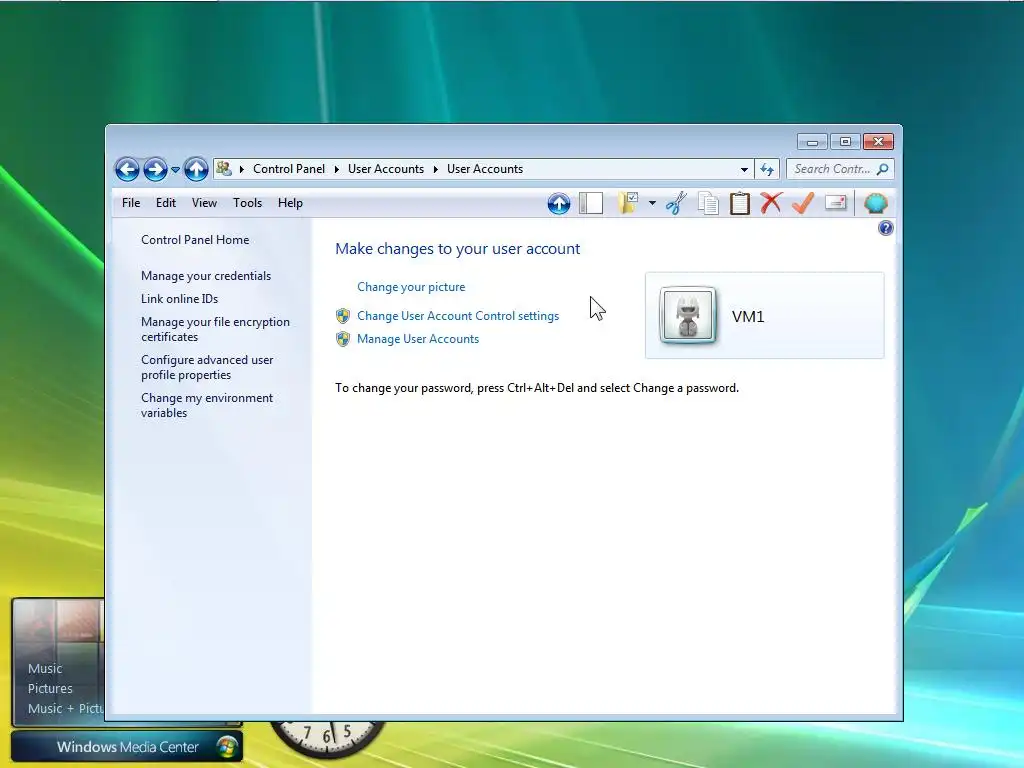Open Change my environment variables
This screenshot has width=1024, height=768.
pyautogui.click(x=207, y=405)
